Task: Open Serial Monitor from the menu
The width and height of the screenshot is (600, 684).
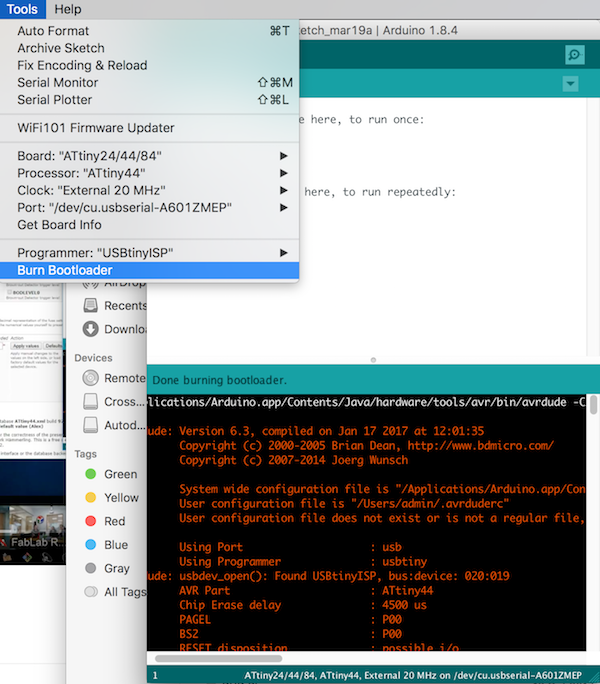Action: click(149, 82)
